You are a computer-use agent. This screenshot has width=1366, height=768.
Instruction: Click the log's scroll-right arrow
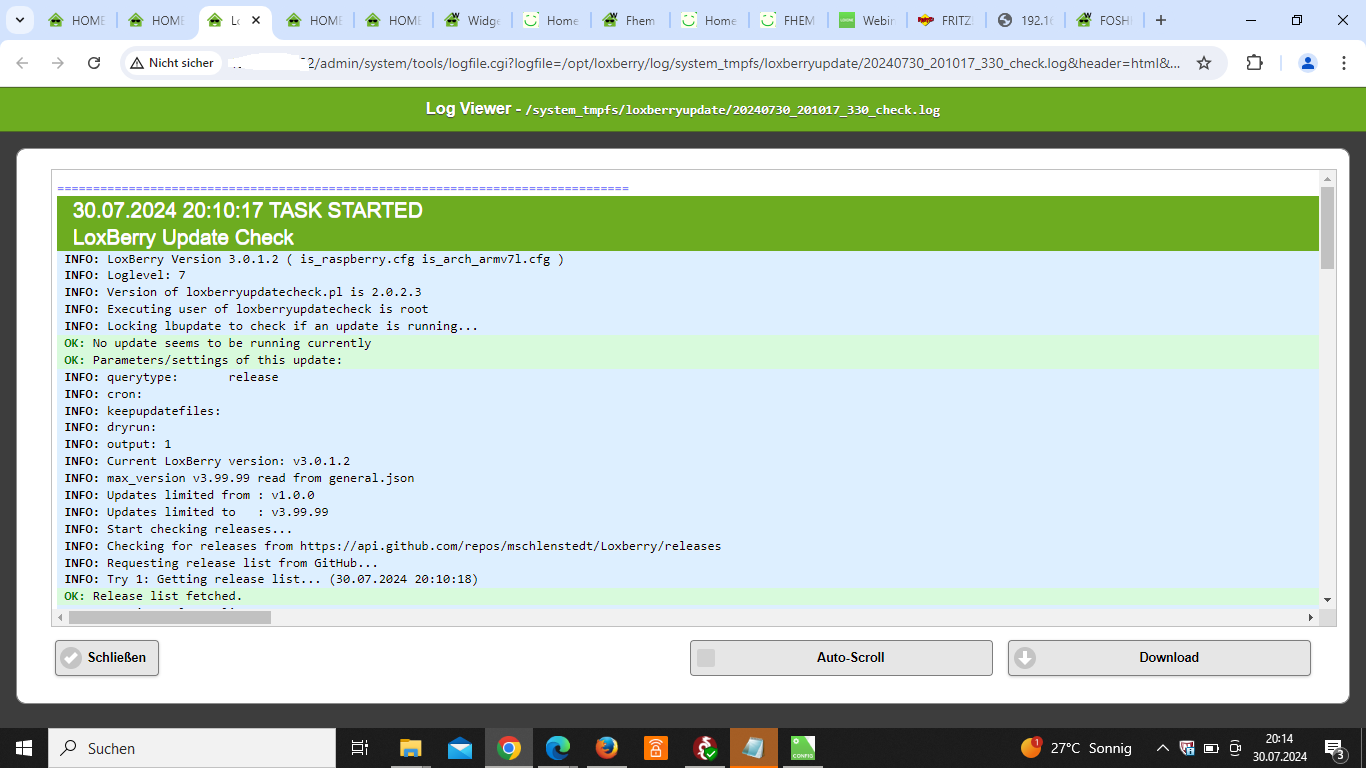1311,618
